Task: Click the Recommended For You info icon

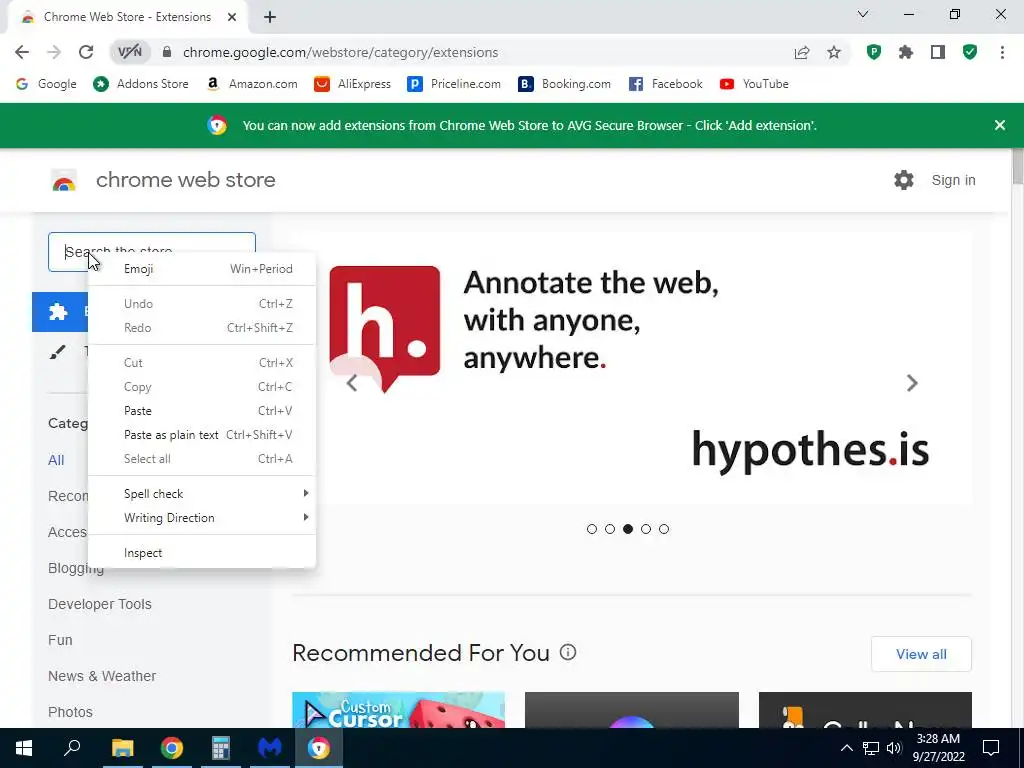Action: (568, 652)
